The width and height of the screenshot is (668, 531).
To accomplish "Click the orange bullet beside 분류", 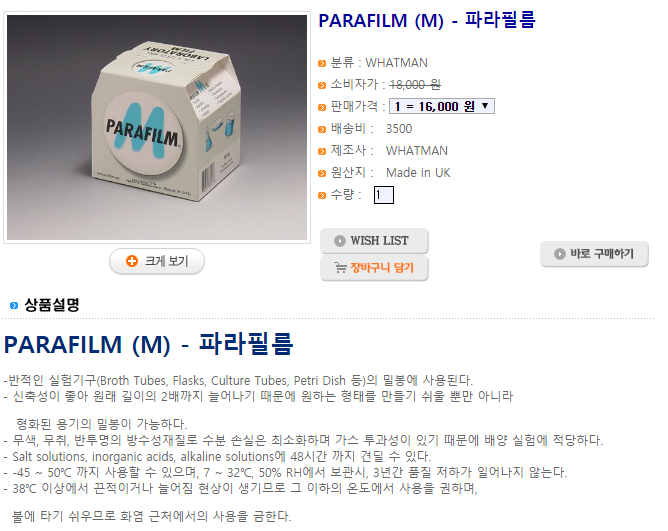I will tap(322, 63).
